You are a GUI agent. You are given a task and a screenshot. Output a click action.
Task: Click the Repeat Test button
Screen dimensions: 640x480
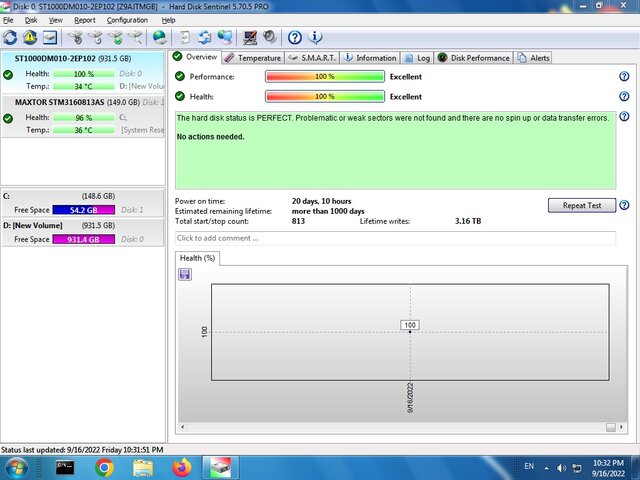[x=581, y=205]
